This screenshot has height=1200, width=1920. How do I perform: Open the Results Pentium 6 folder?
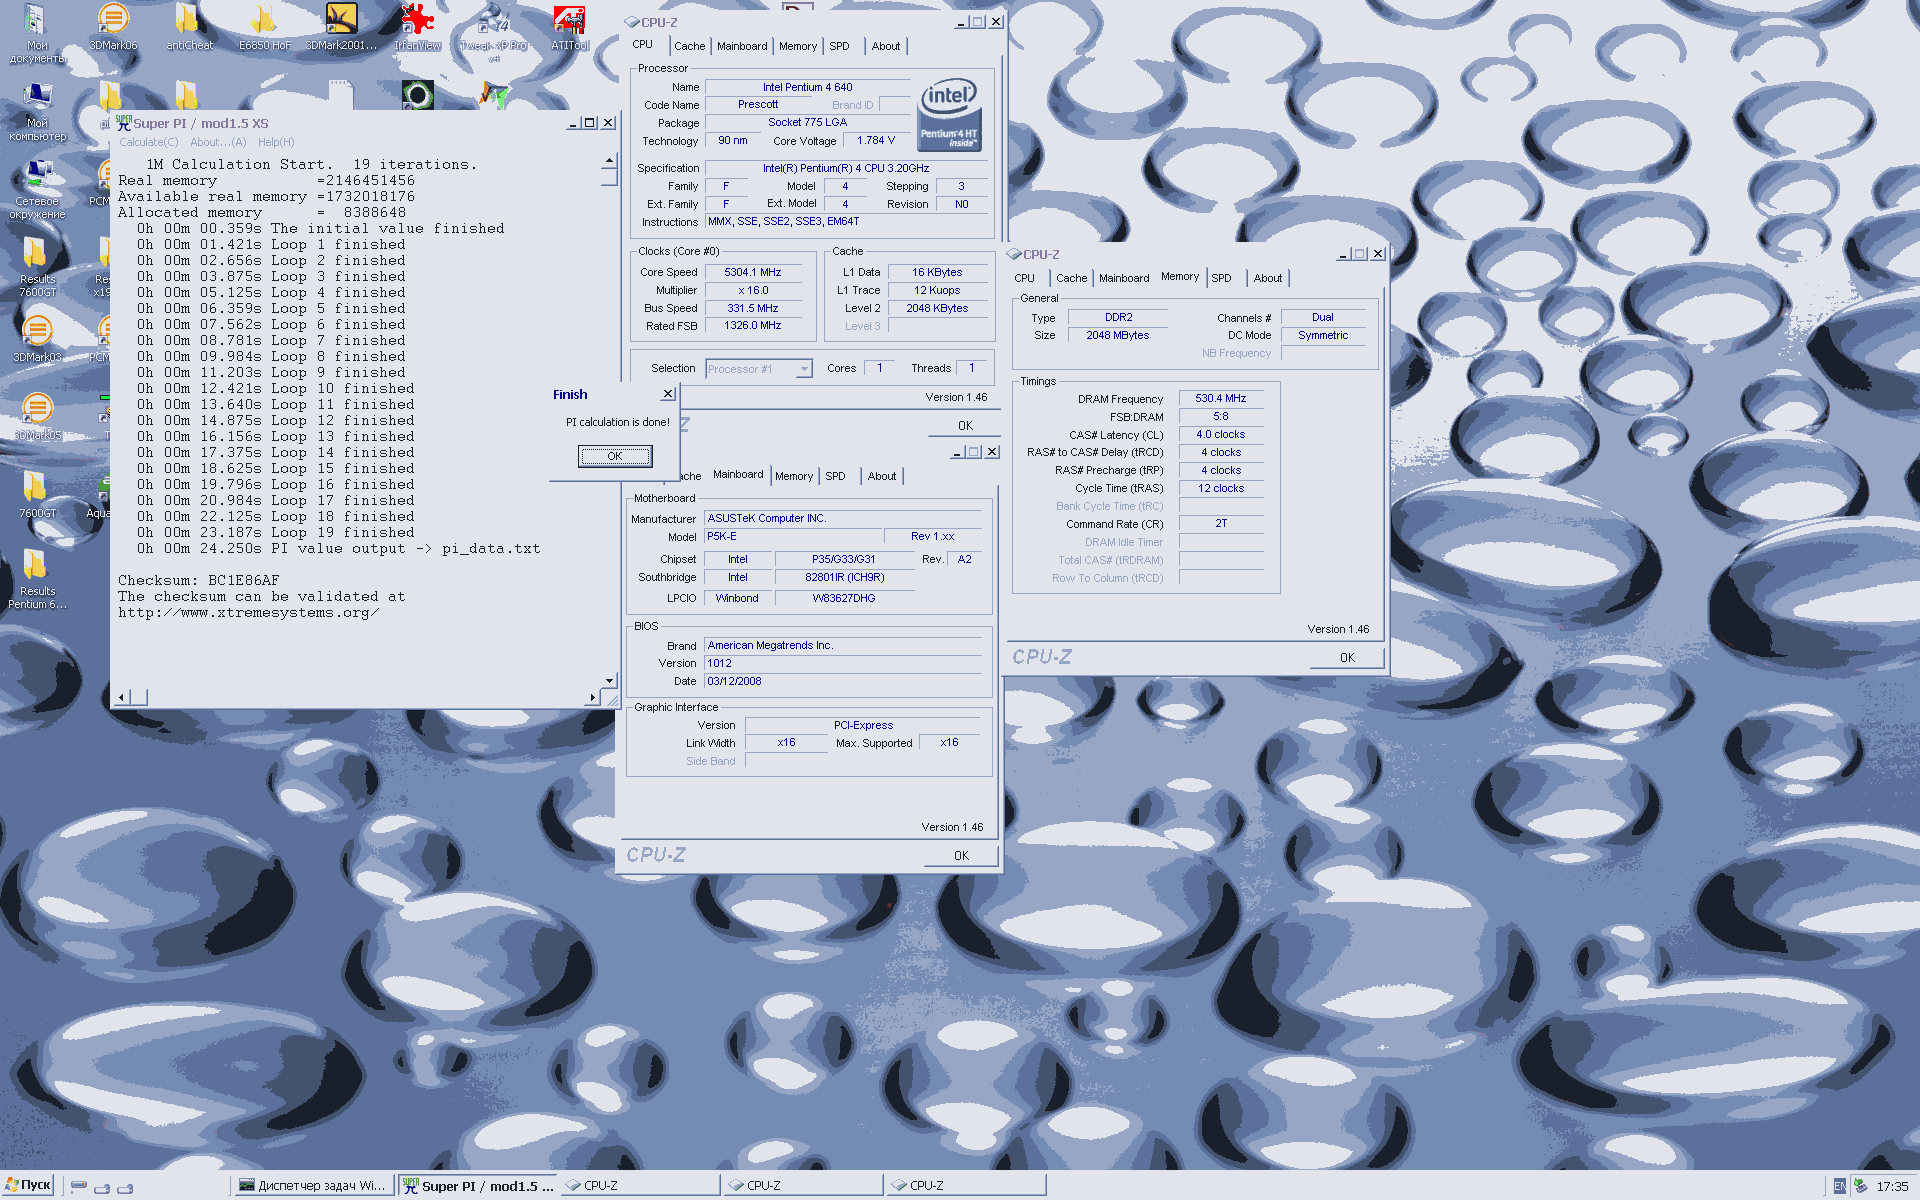[x=37, y=578]
